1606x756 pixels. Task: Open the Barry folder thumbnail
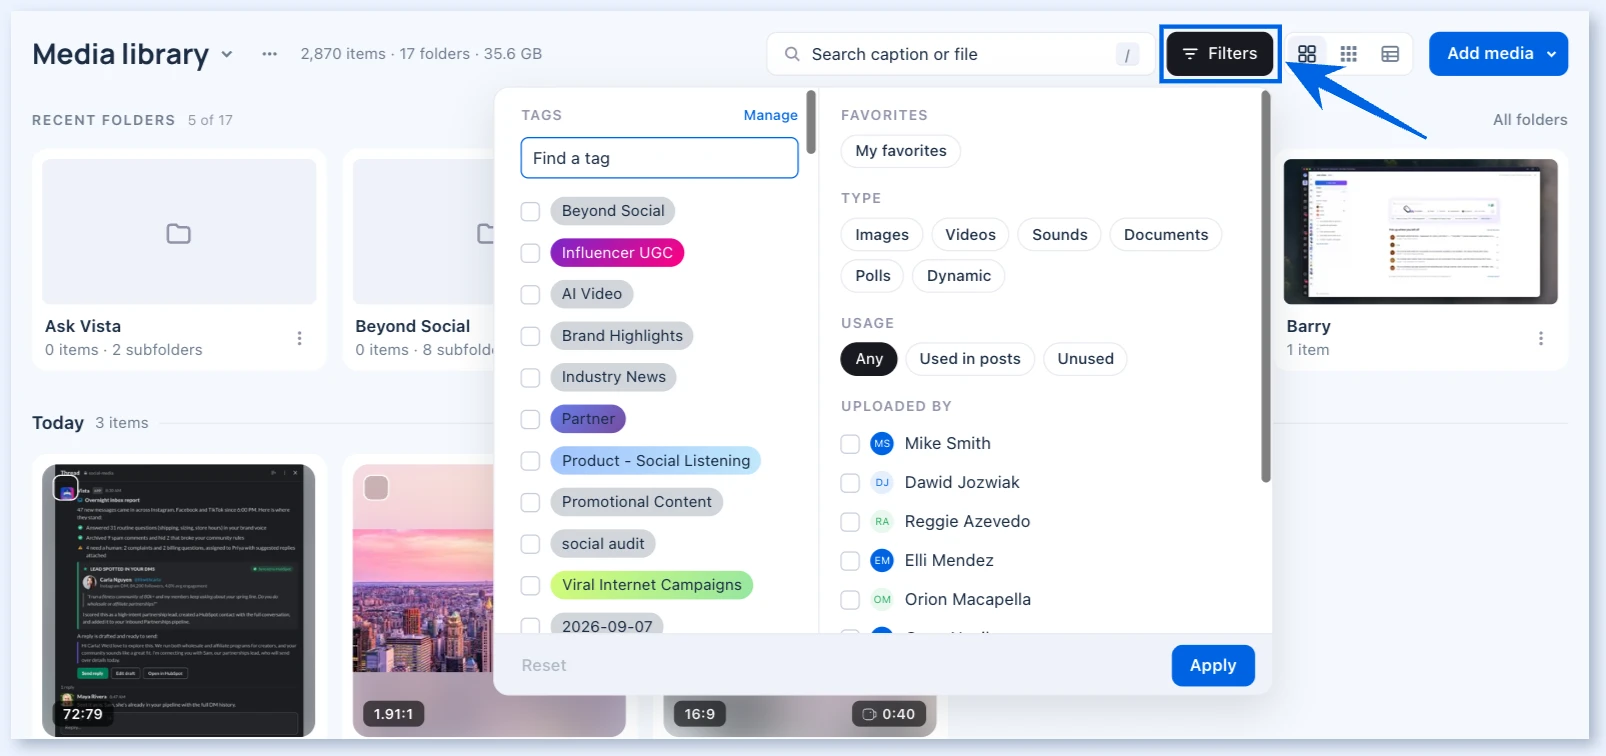click(1421, 231)
